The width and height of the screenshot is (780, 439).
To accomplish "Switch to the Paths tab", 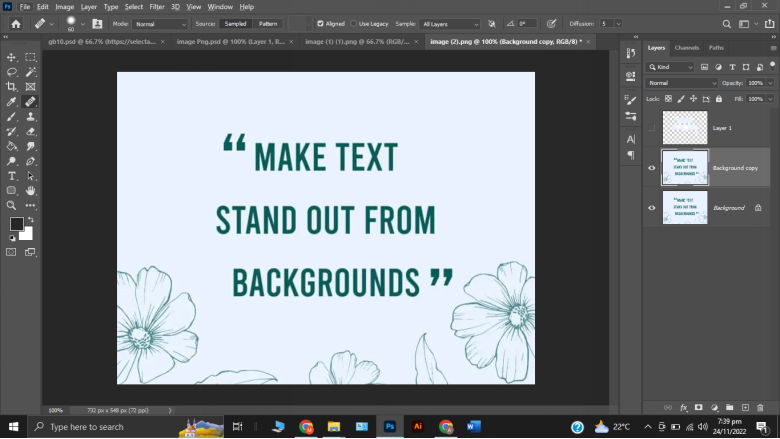I will click(x=716, y=48).
